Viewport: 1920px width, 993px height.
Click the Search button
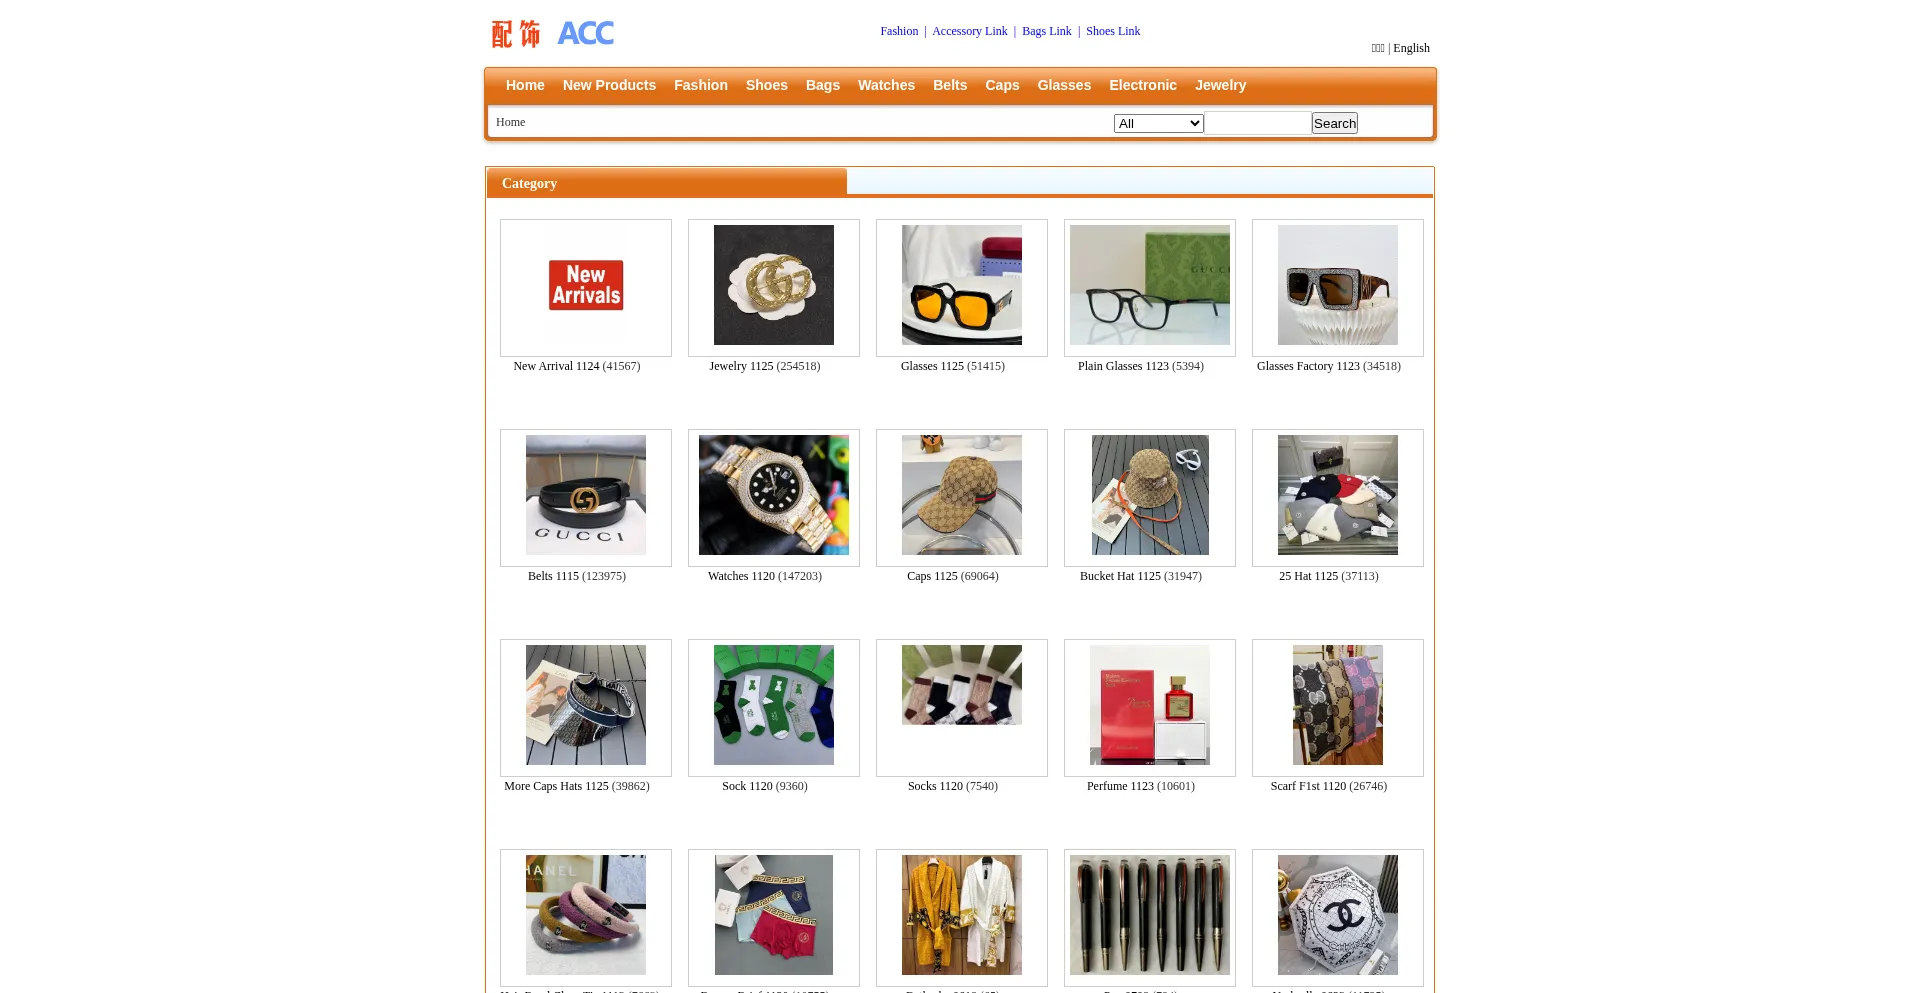1335,123
